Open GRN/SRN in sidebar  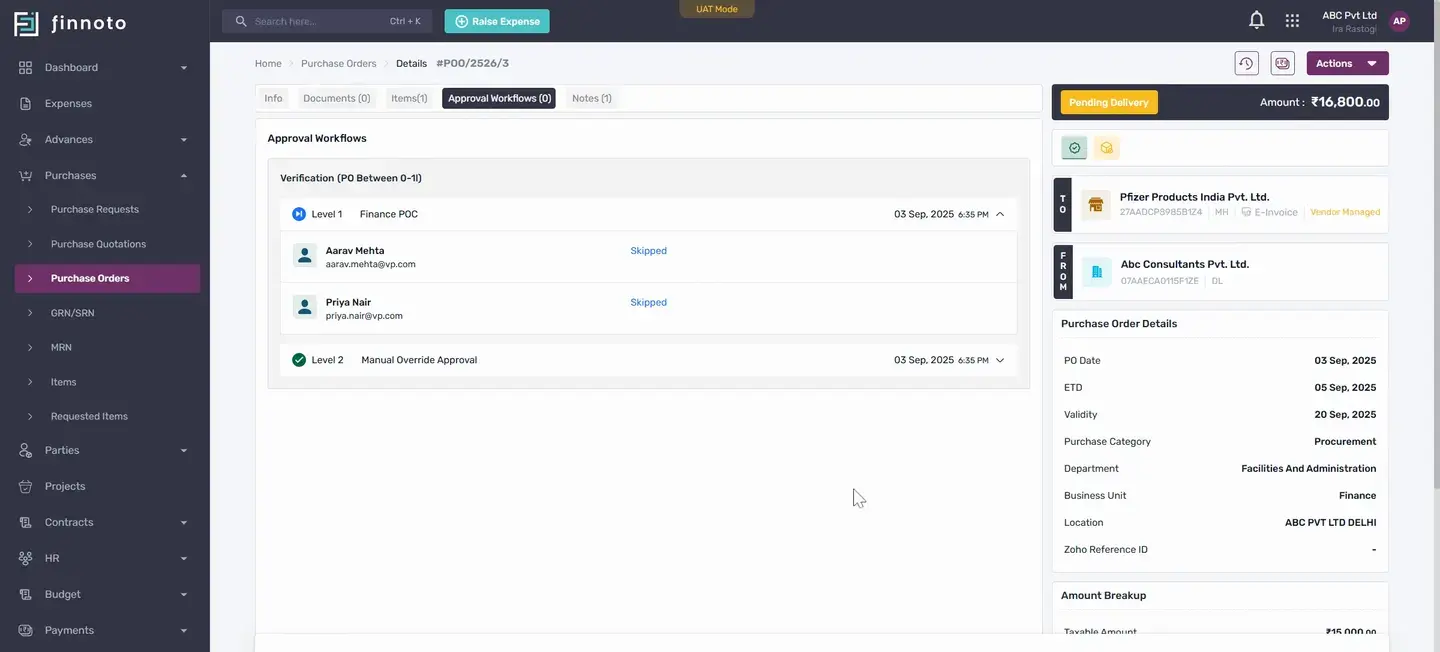(73, 313)
